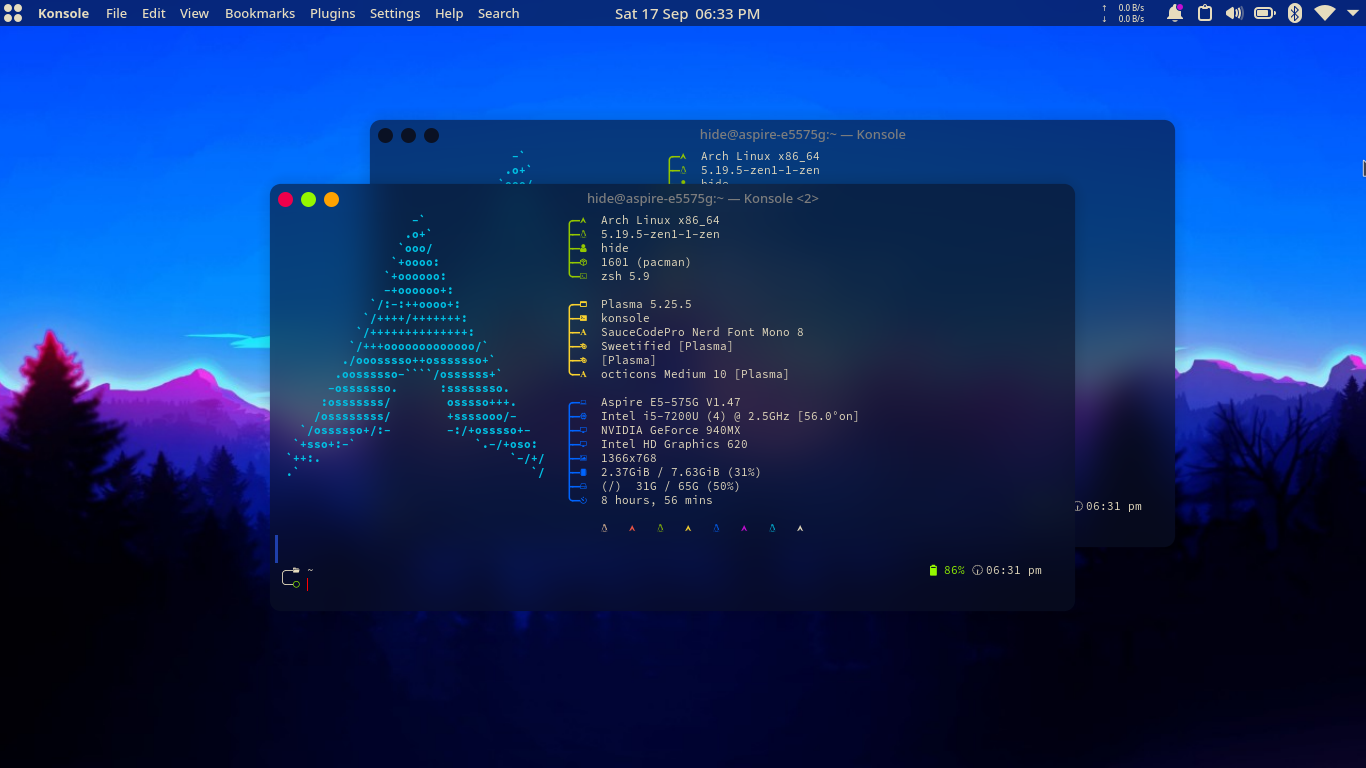Check battery status in the system tray

tap(1264, 13)
